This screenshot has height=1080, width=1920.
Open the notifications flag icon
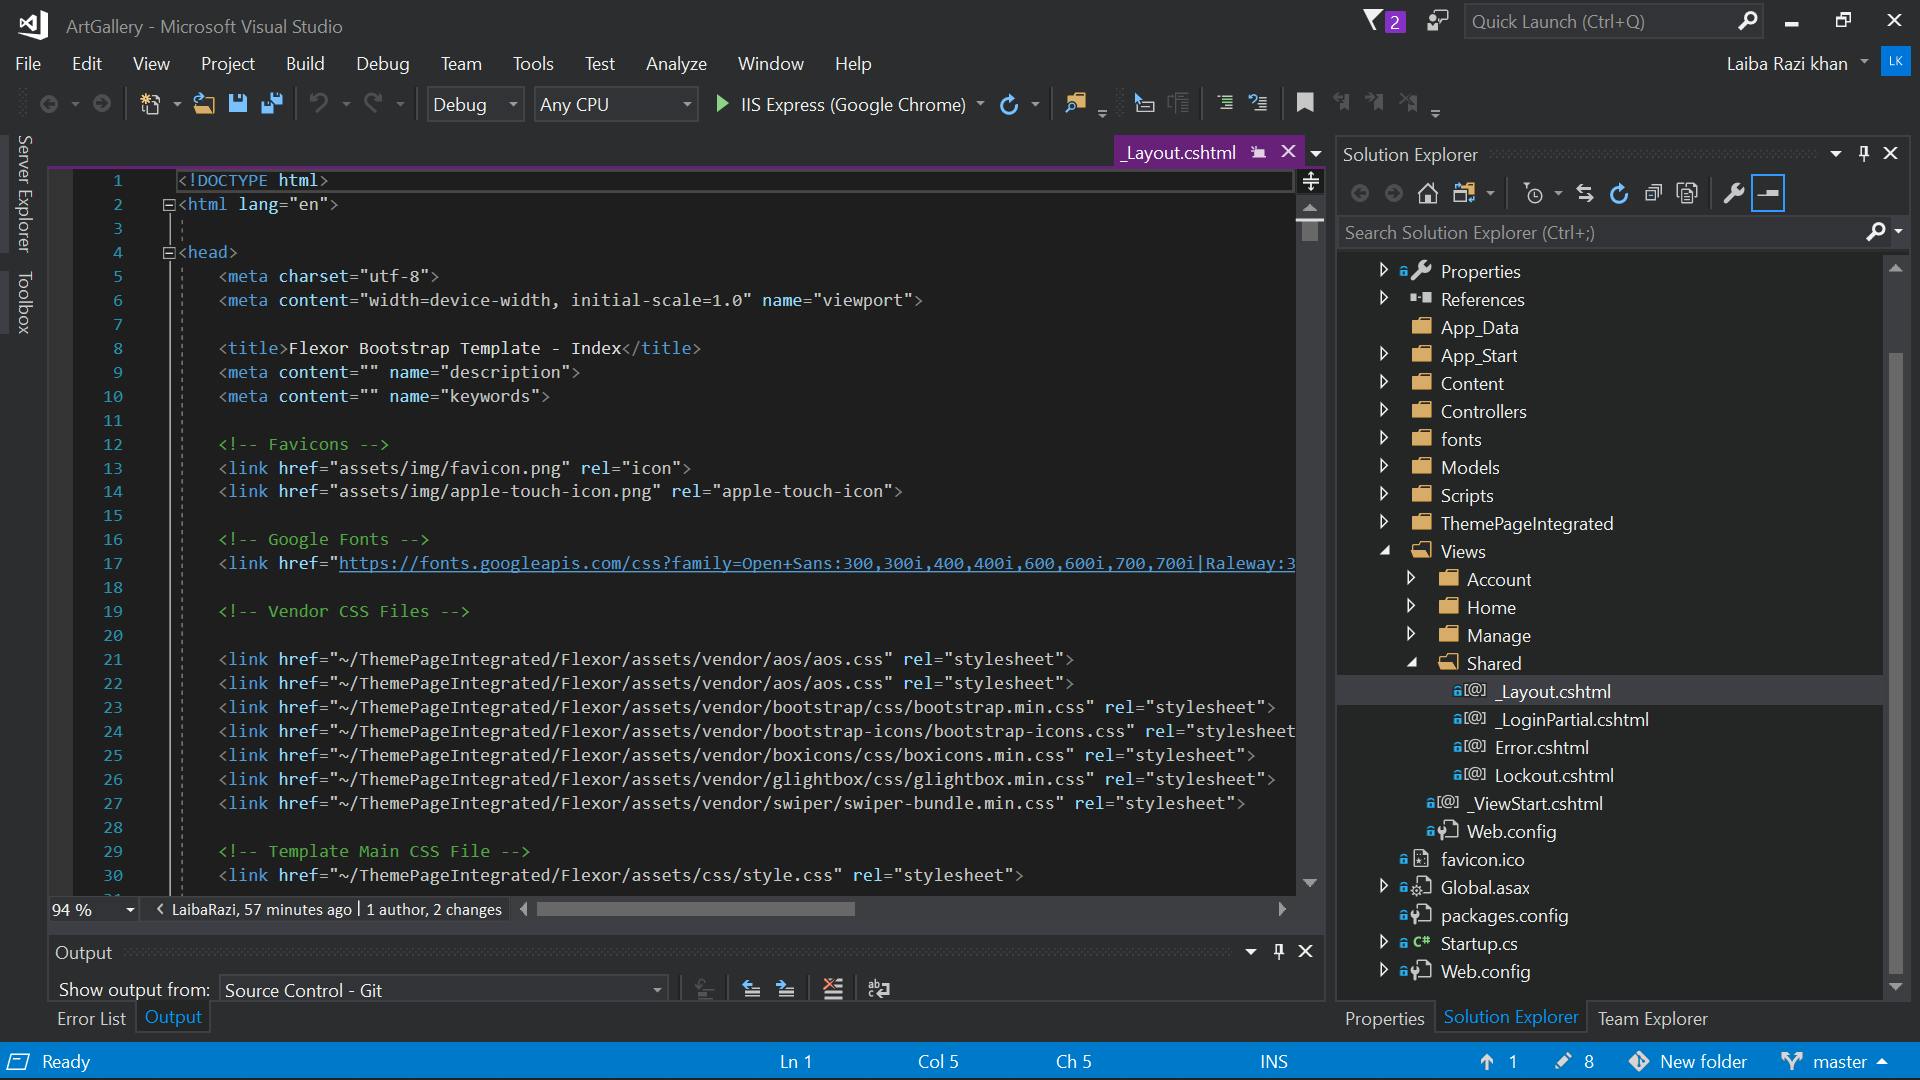(1384, 21)
